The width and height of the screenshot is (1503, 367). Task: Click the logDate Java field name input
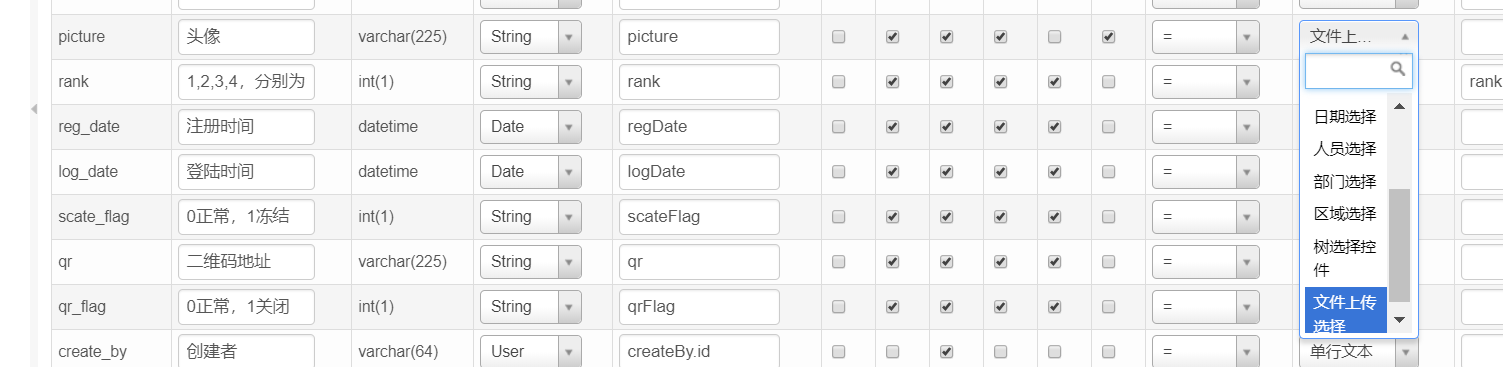[x=699, y=172]
